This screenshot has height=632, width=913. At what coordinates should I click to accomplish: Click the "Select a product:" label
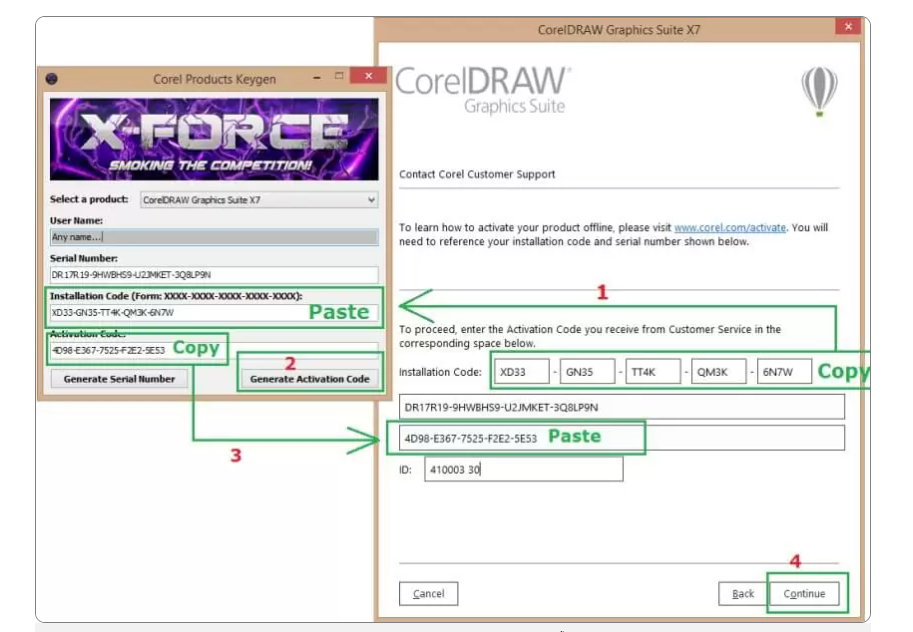click(x=89, y=199)
